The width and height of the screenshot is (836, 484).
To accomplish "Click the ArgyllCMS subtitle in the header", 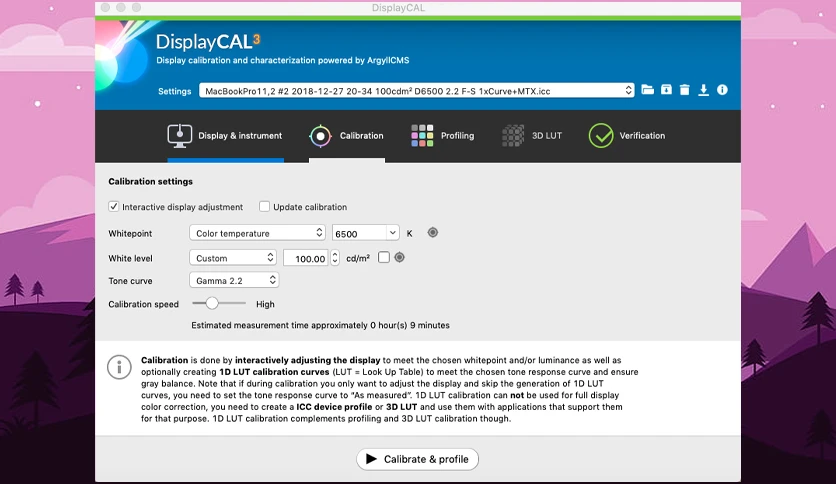I will point(283,60).
